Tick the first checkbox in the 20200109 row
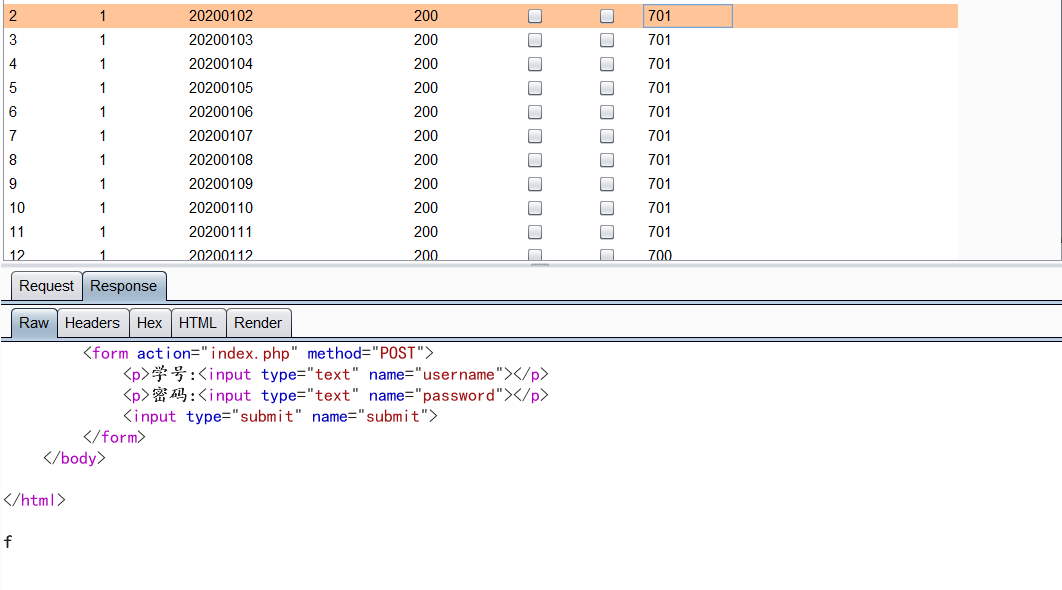Viewport: 1062px width, 590px height. 535,184
